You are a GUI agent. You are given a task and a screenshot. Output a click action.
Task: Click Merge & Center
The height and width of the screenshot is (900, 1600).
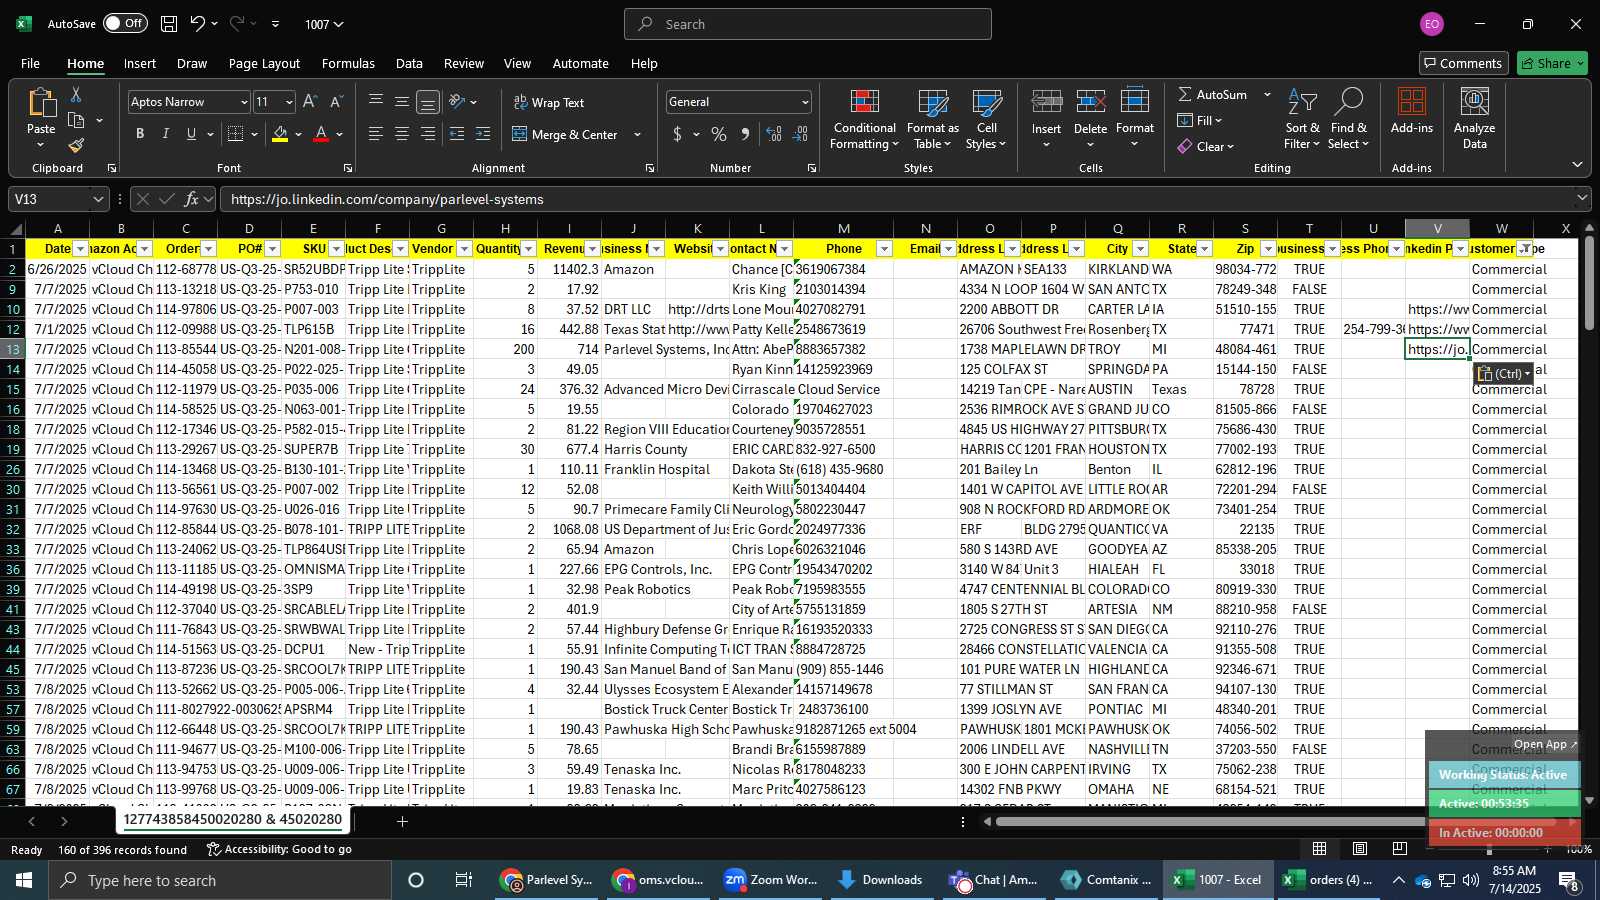tap(566, 134)
